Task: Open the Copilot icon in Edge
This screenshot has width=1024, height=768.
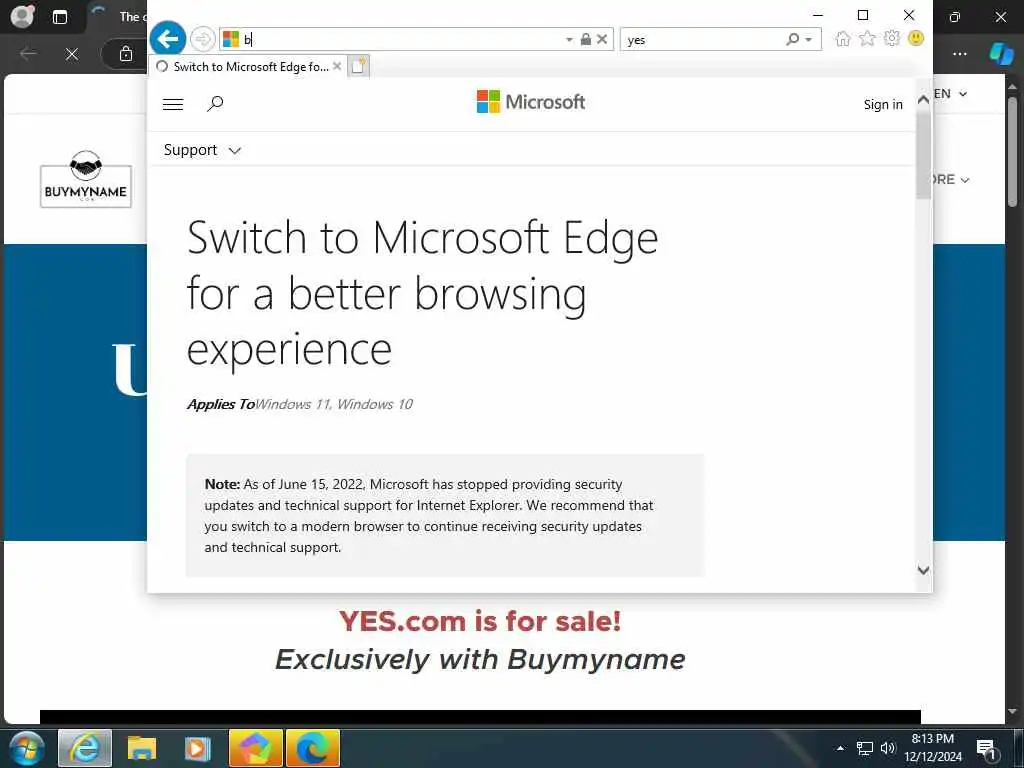Action: click(1001, 54)
